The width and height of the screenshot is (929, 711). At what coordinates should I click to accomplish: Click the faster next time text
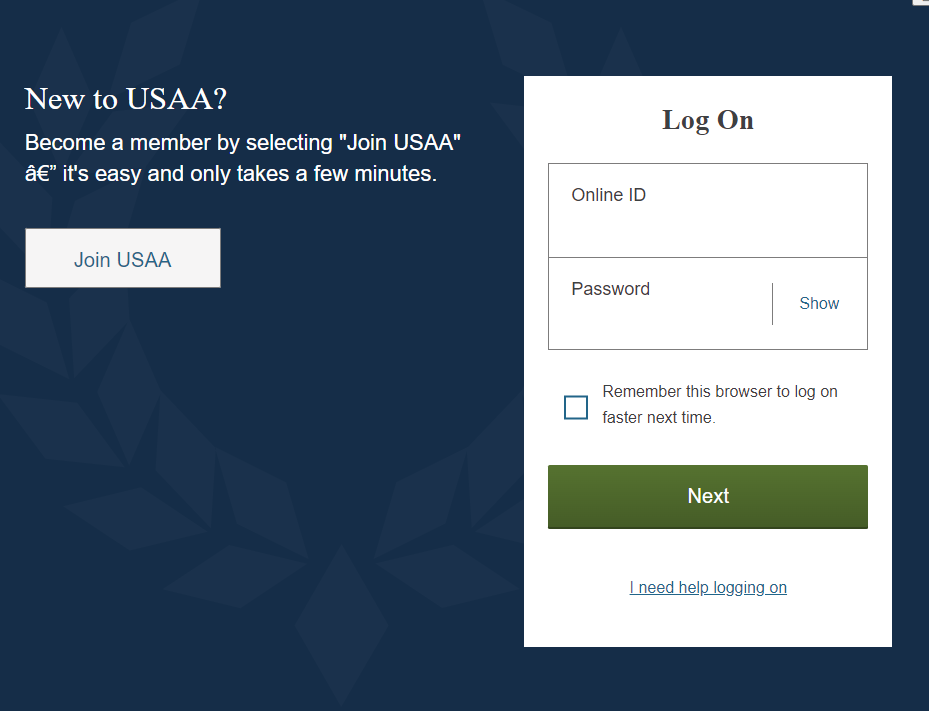click(x=659, y=418)
